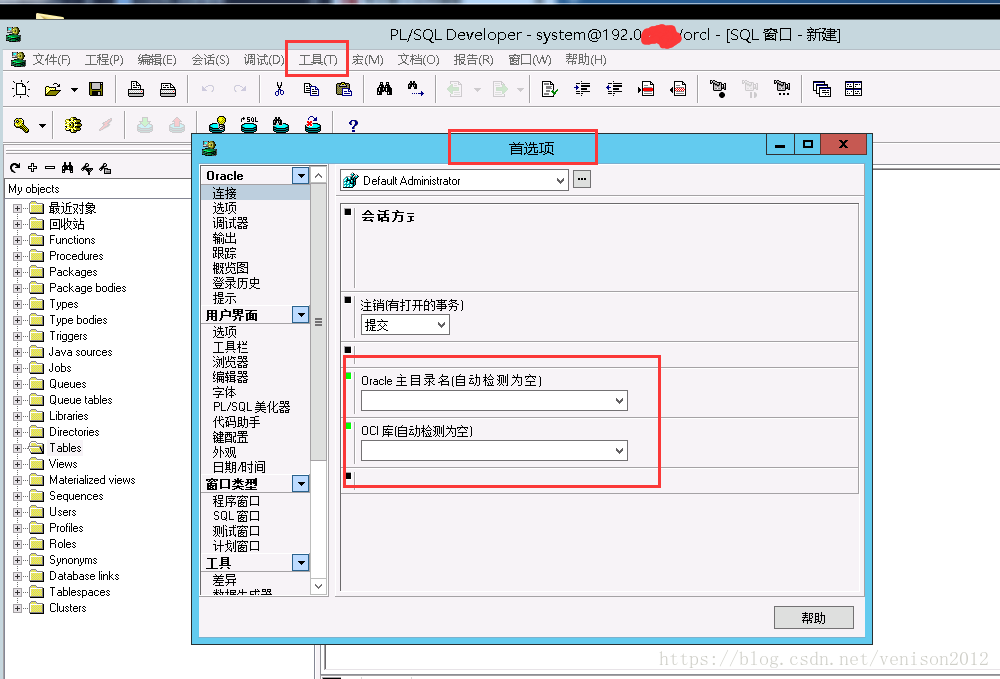The image size is (1000, 679).
Task: Click the preferences list scroll down arrow
Action: [318, 586]
